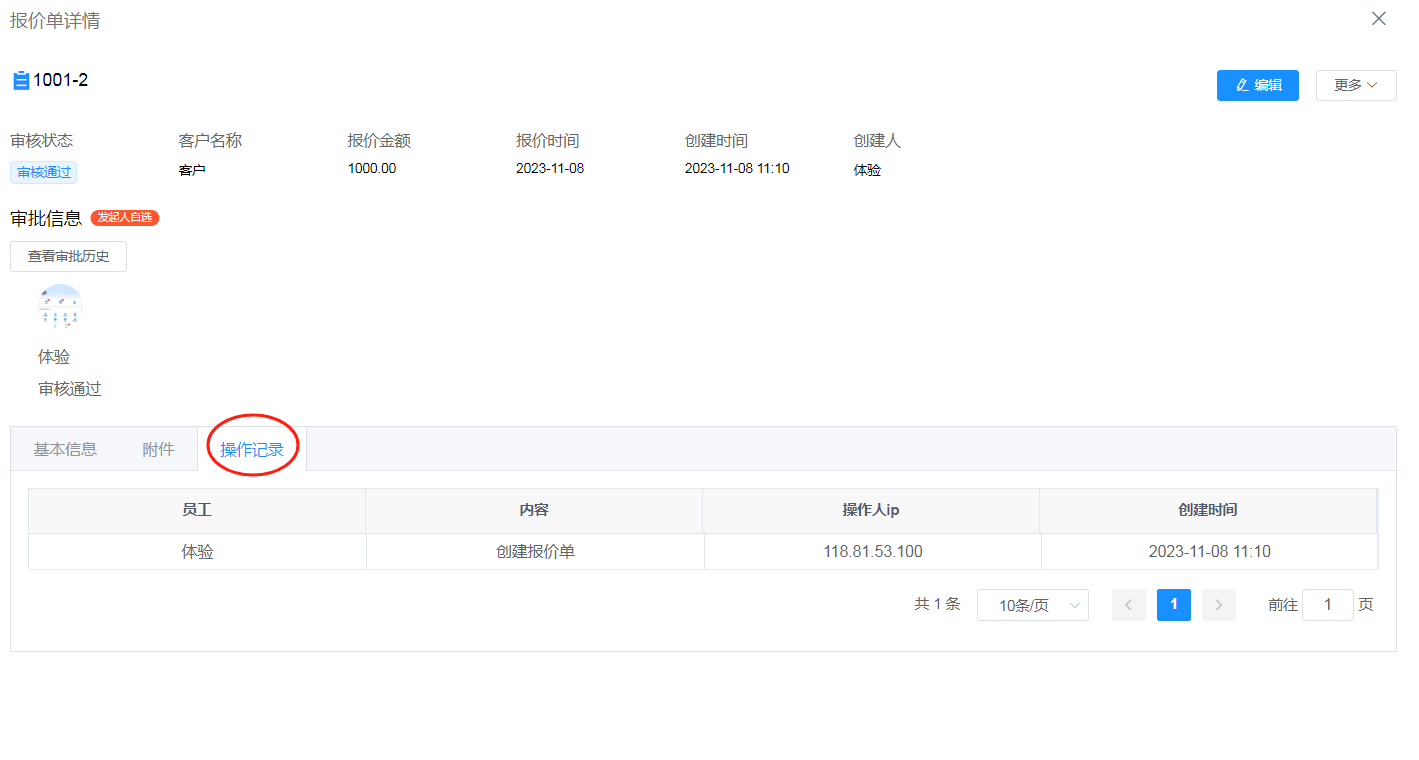Click the 操作人ip column header
The height and width of the screenshot is (760, 1419).
871,510
